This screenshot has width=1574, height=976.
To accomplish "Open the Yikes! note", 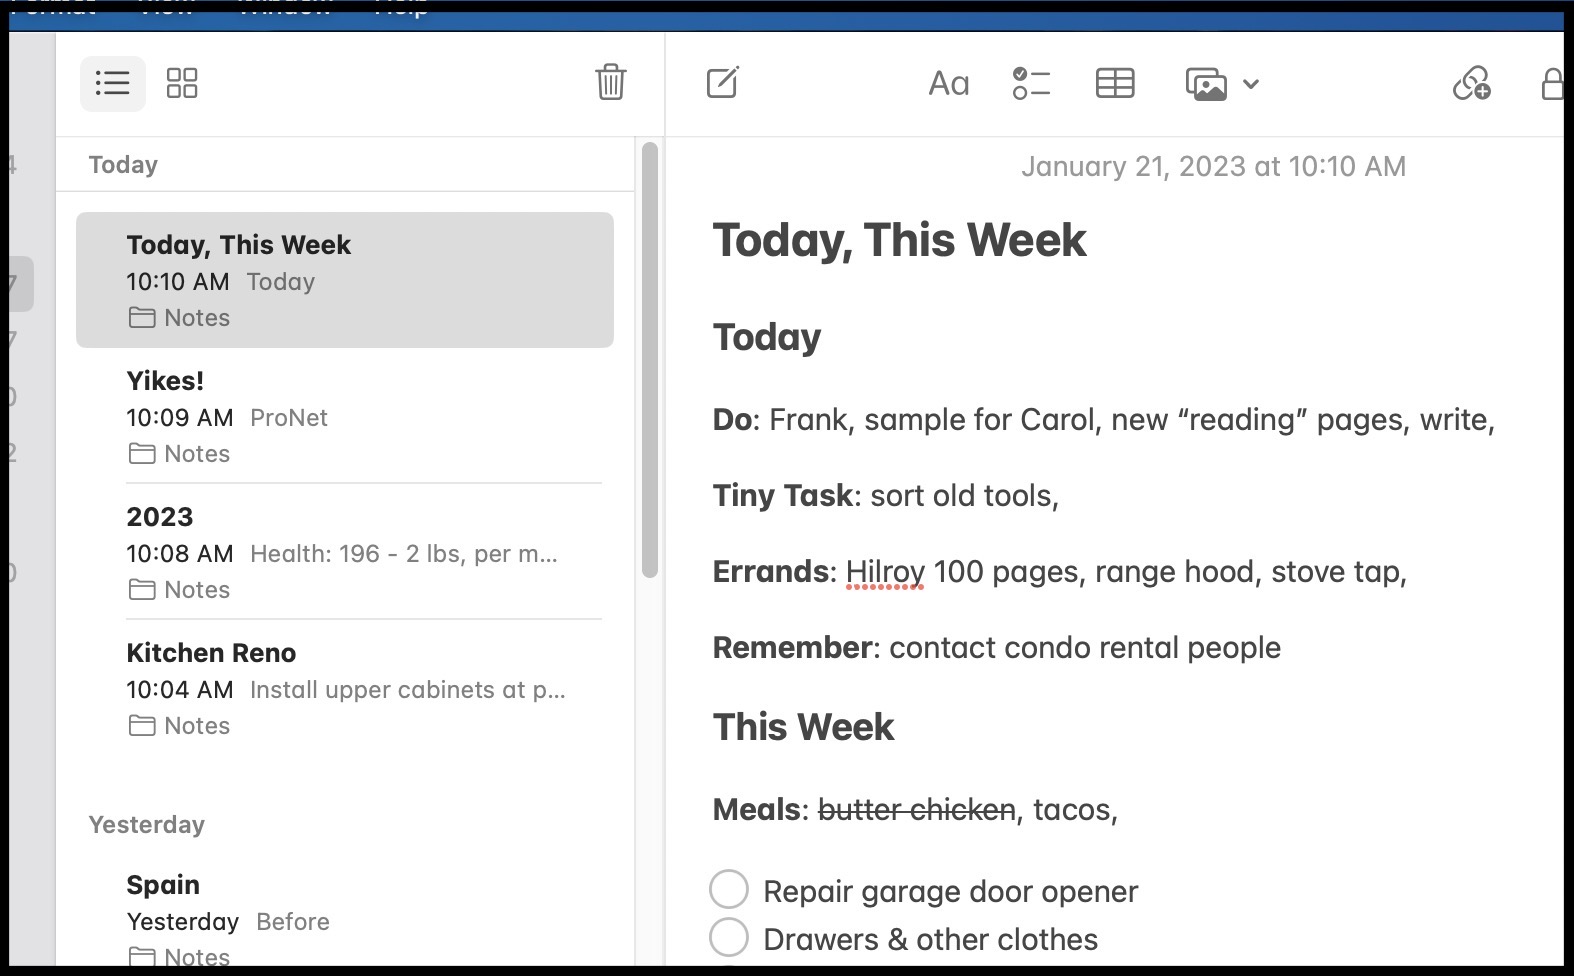I will pos(344,416).
